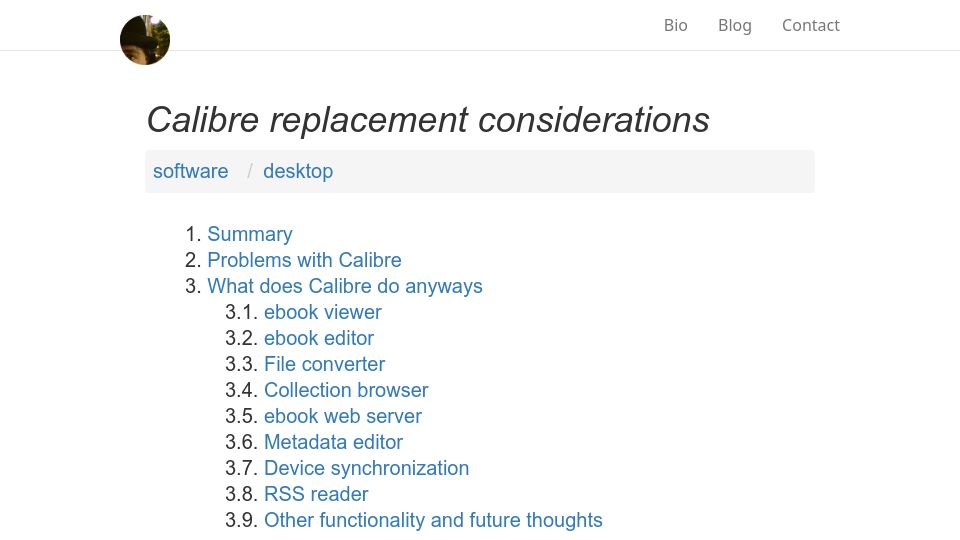The height and width of the screenshot is (540, 960).
Task: Click the round avatar photo logo
Action: 145,40
